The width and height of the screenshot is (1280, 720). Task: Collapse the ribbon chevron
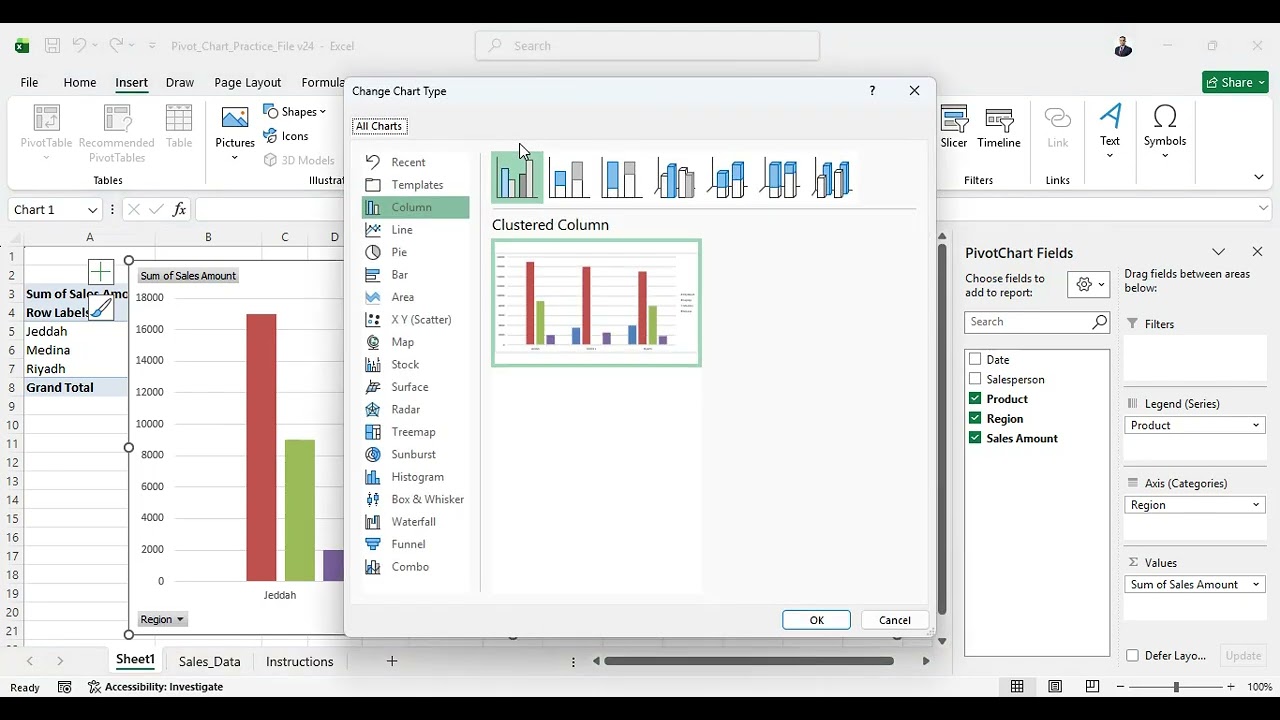click(x=1258, y=177)
